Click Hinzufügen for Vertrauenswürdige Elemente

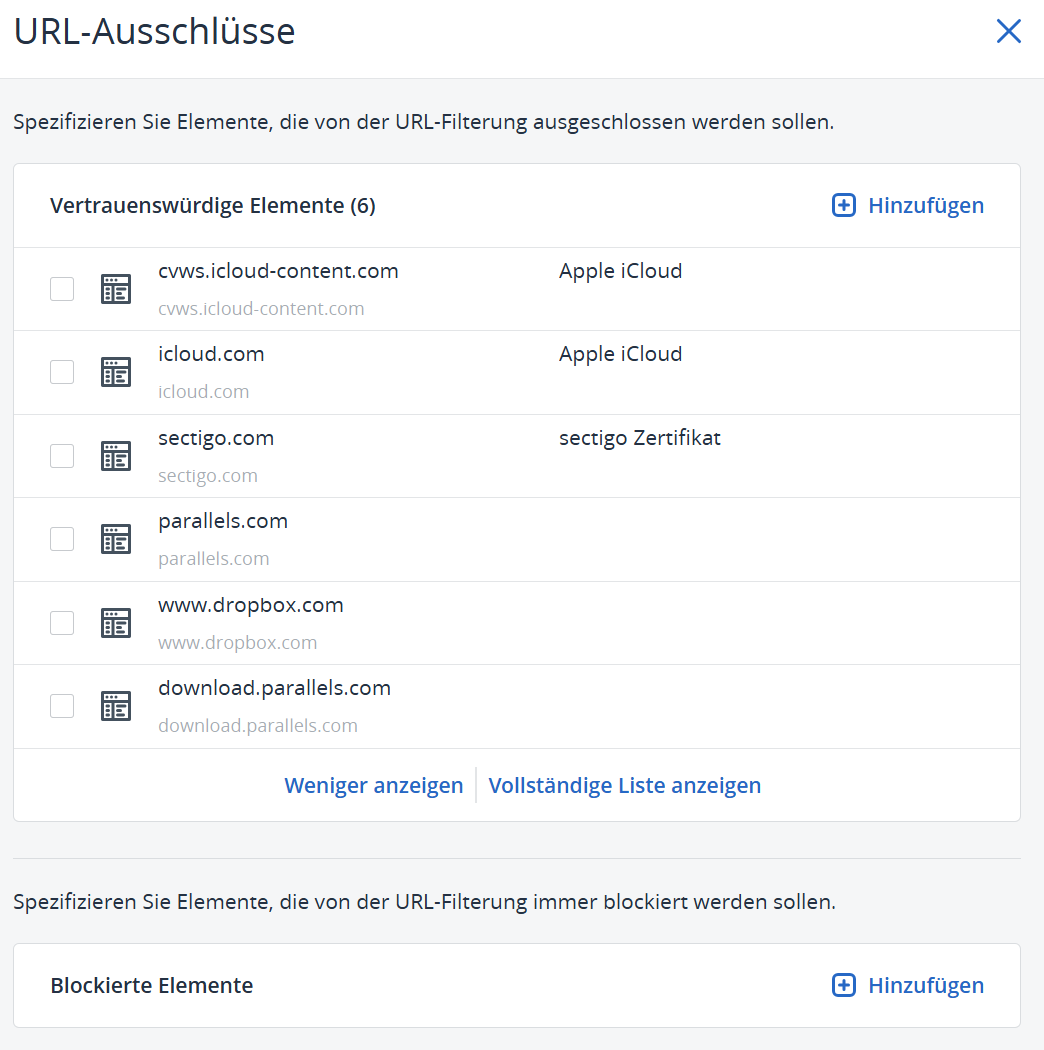925,205
